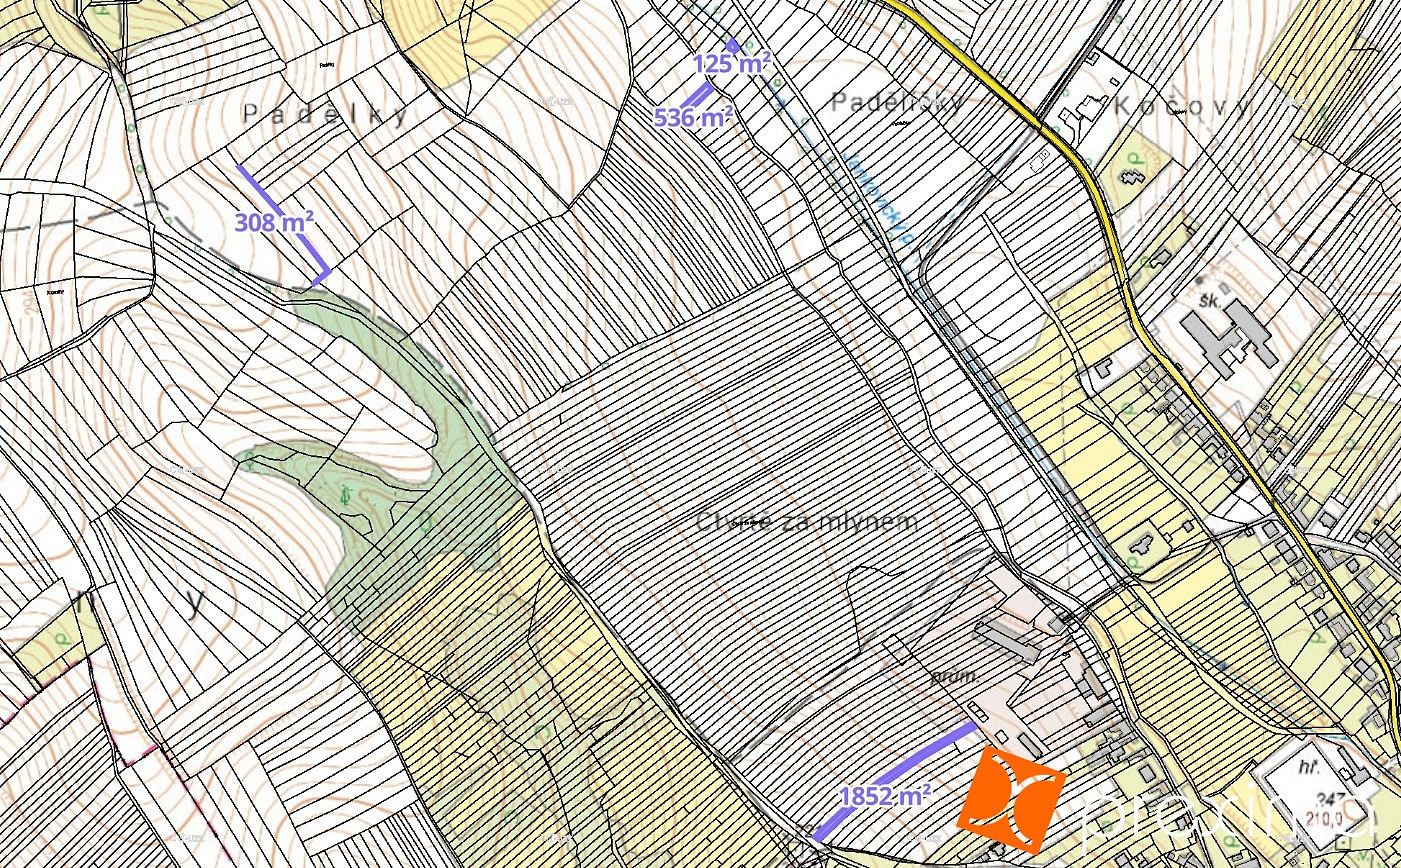
Task: Click the "536 m²" parcel area label
Action: click(693, 117)
